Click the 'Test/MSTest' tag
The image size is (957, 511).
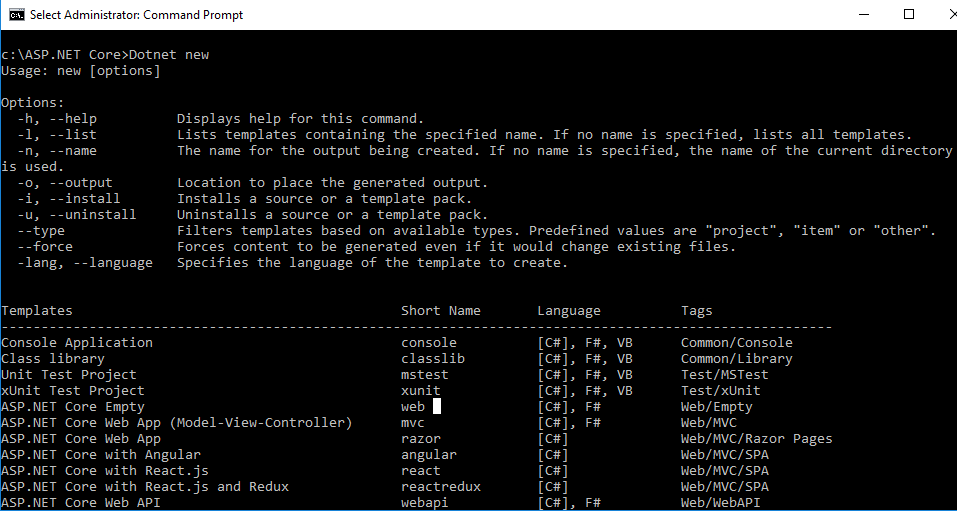724,374
